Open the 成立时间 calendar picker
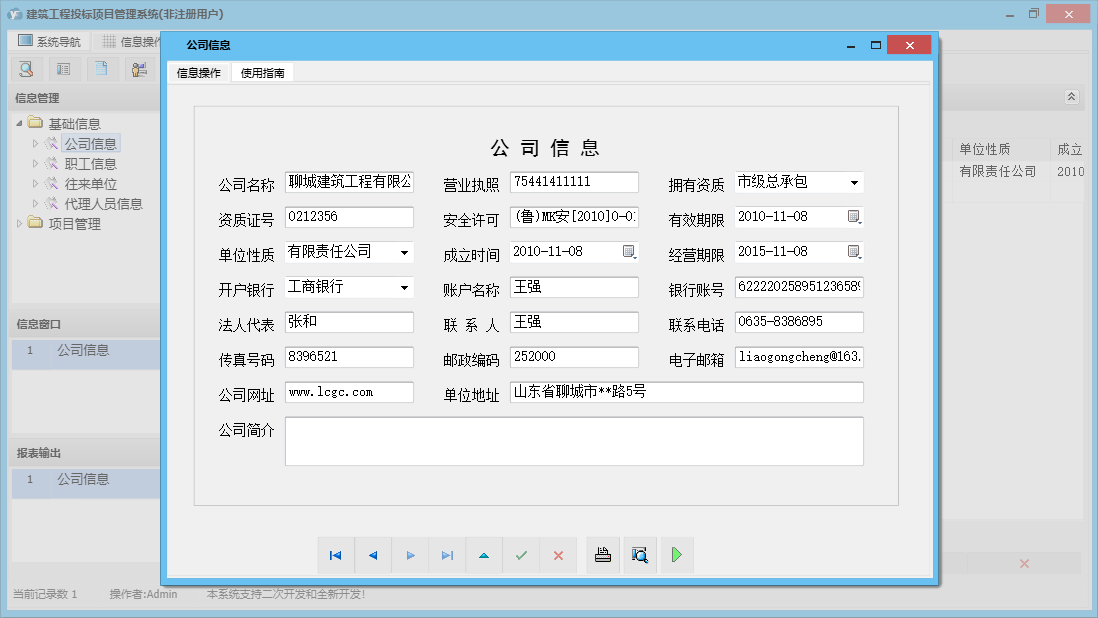1098x618 pixels. (629, 252)
